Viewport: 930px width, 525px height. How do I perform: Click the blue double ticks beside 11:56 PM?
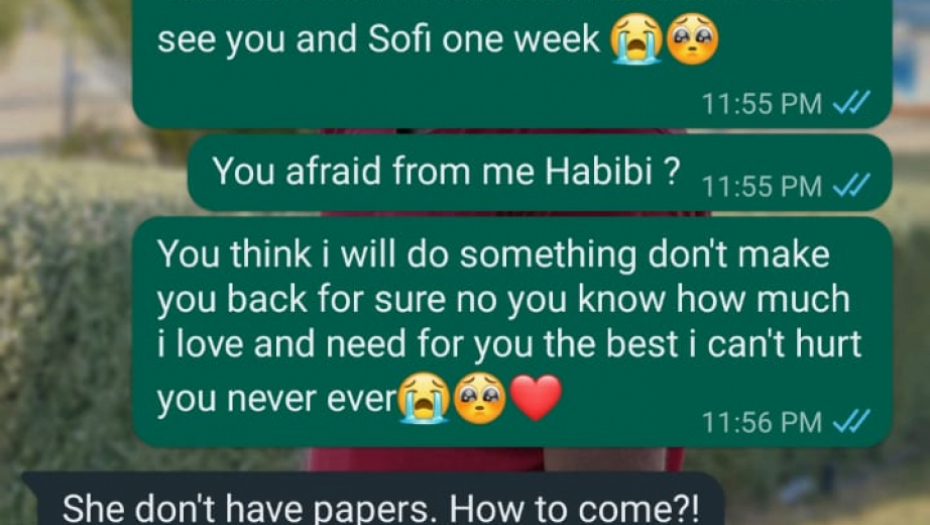pos(852,421)
